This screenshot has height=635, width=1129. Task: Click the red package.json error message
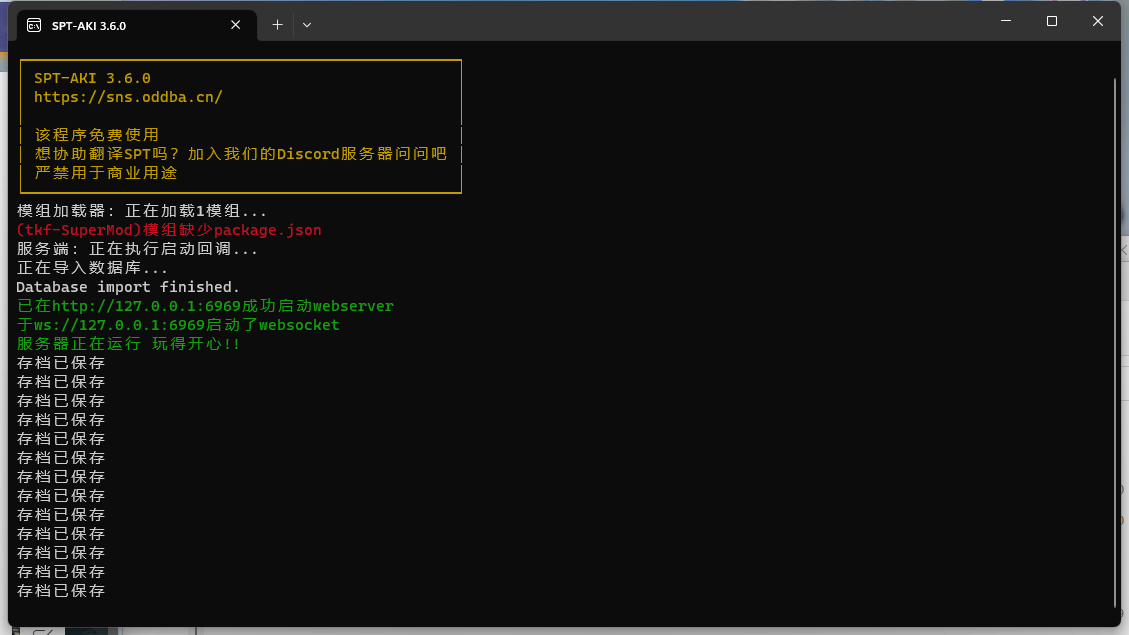[169, 229]
